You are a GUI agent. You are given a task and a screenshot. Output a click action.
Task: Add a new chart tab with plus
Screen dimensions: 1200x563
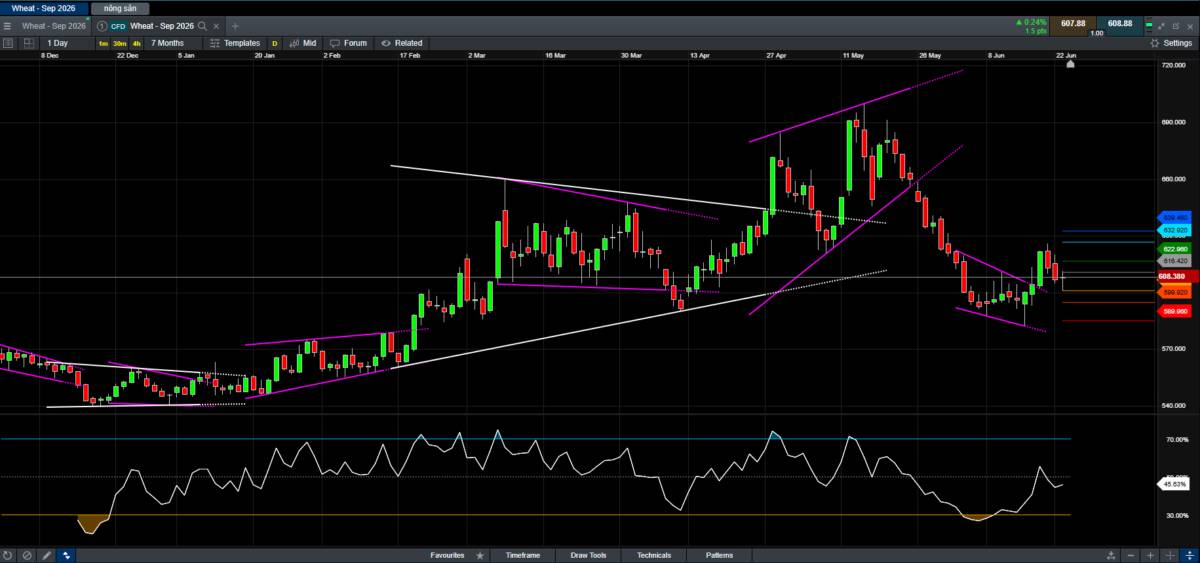click(x=234, y=25)
